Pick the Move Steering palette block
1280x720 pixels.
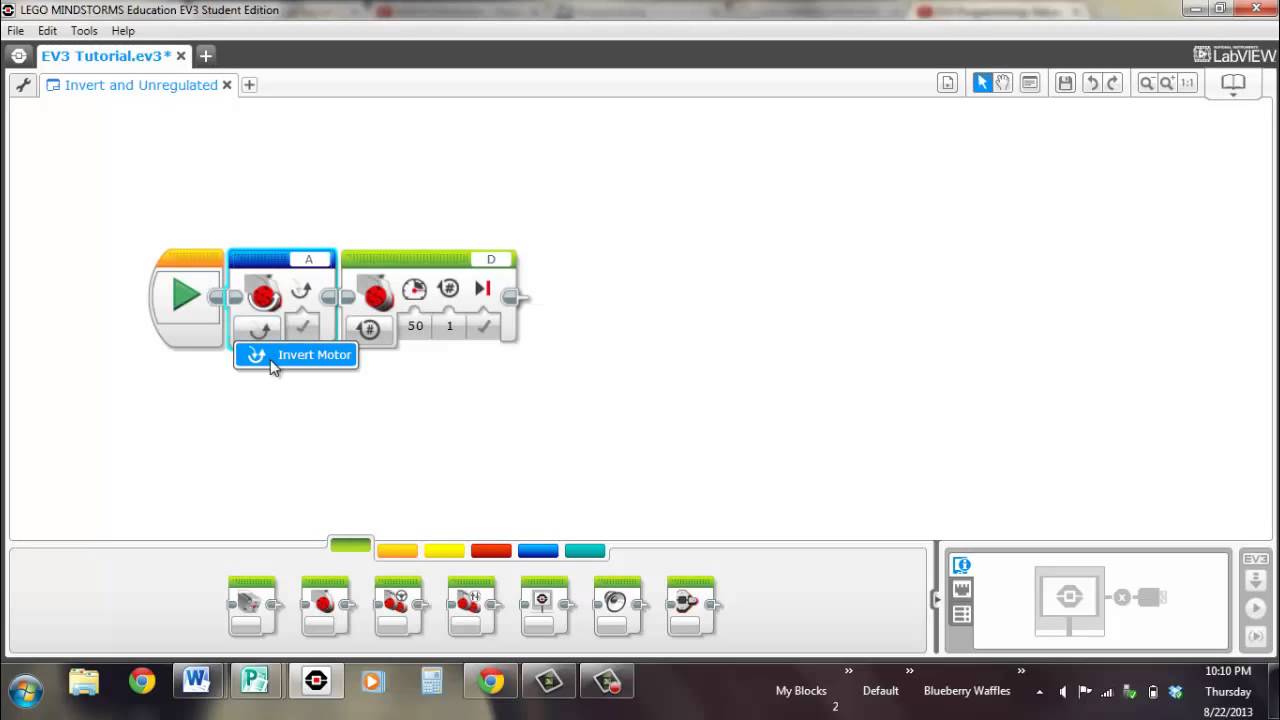398,606
